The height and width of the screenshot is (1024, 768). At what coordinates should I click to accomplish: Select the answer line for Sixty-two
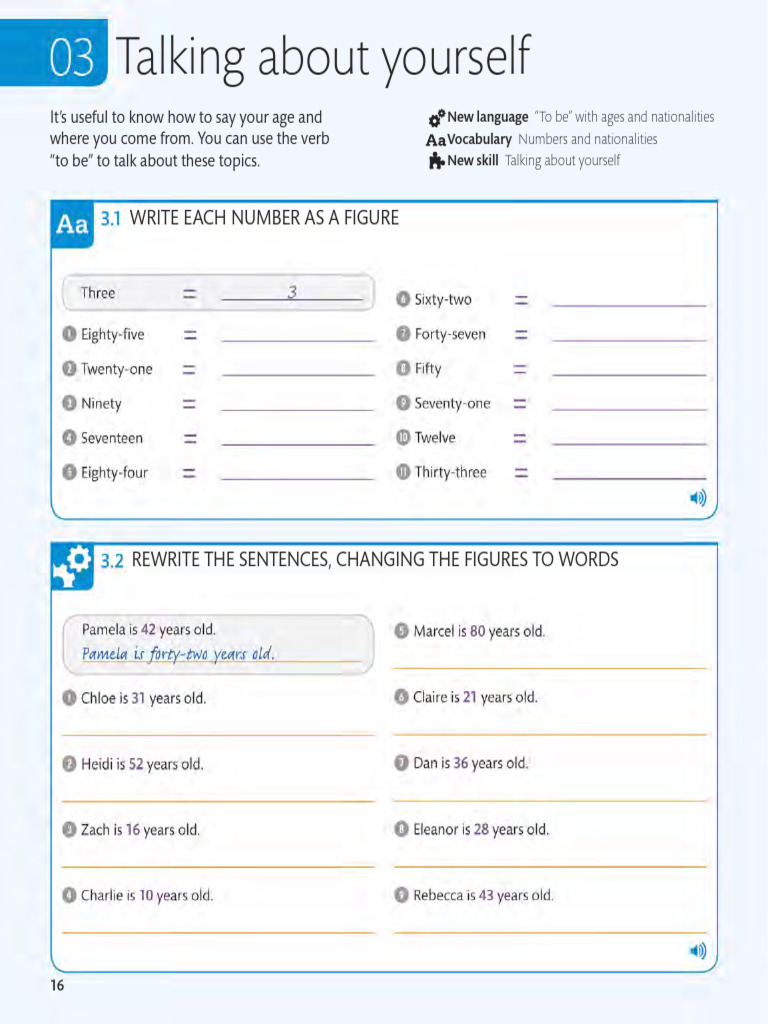pos(629,300)
